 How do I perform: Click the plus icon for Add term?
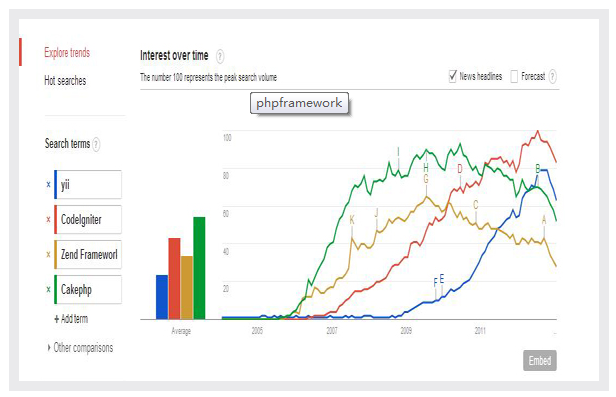point(57,319)
